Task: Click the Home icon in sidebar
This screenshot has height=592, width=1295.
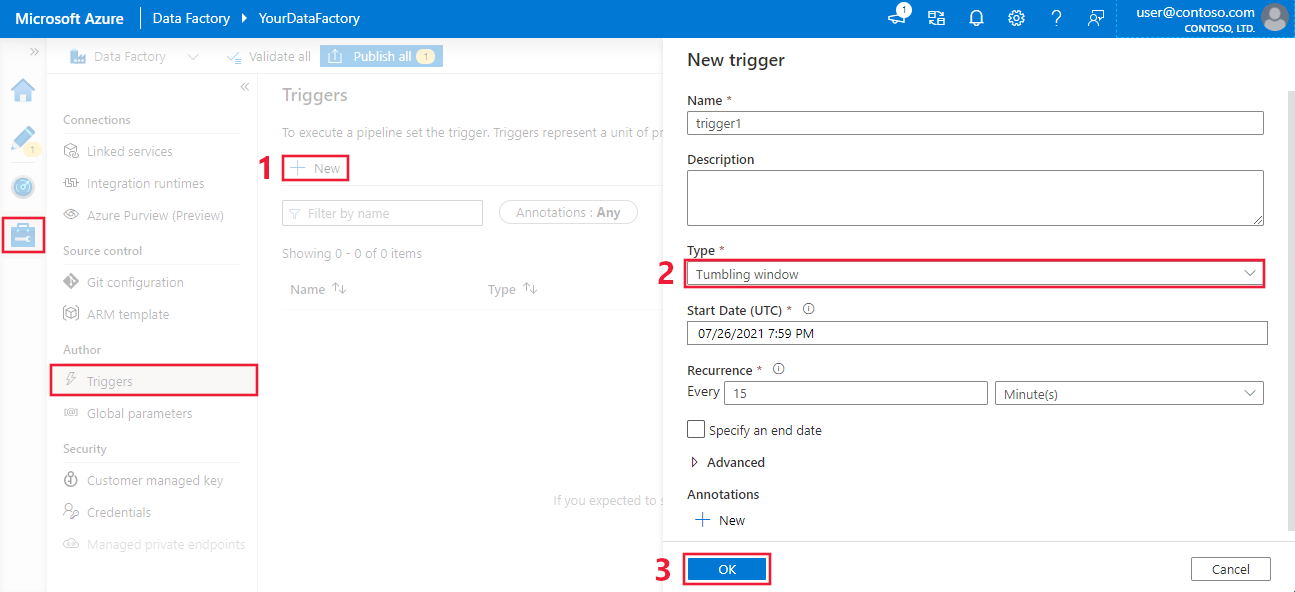Action: (x=23, y=90)
